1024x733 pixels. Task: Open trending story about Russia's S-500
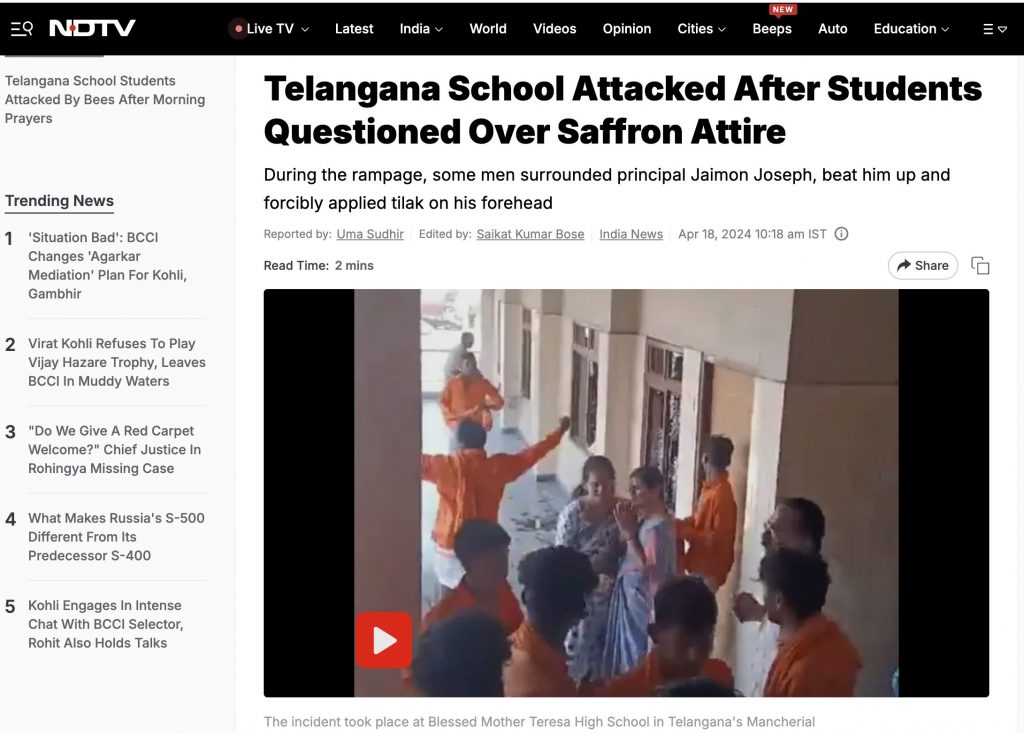click(116, 537)
